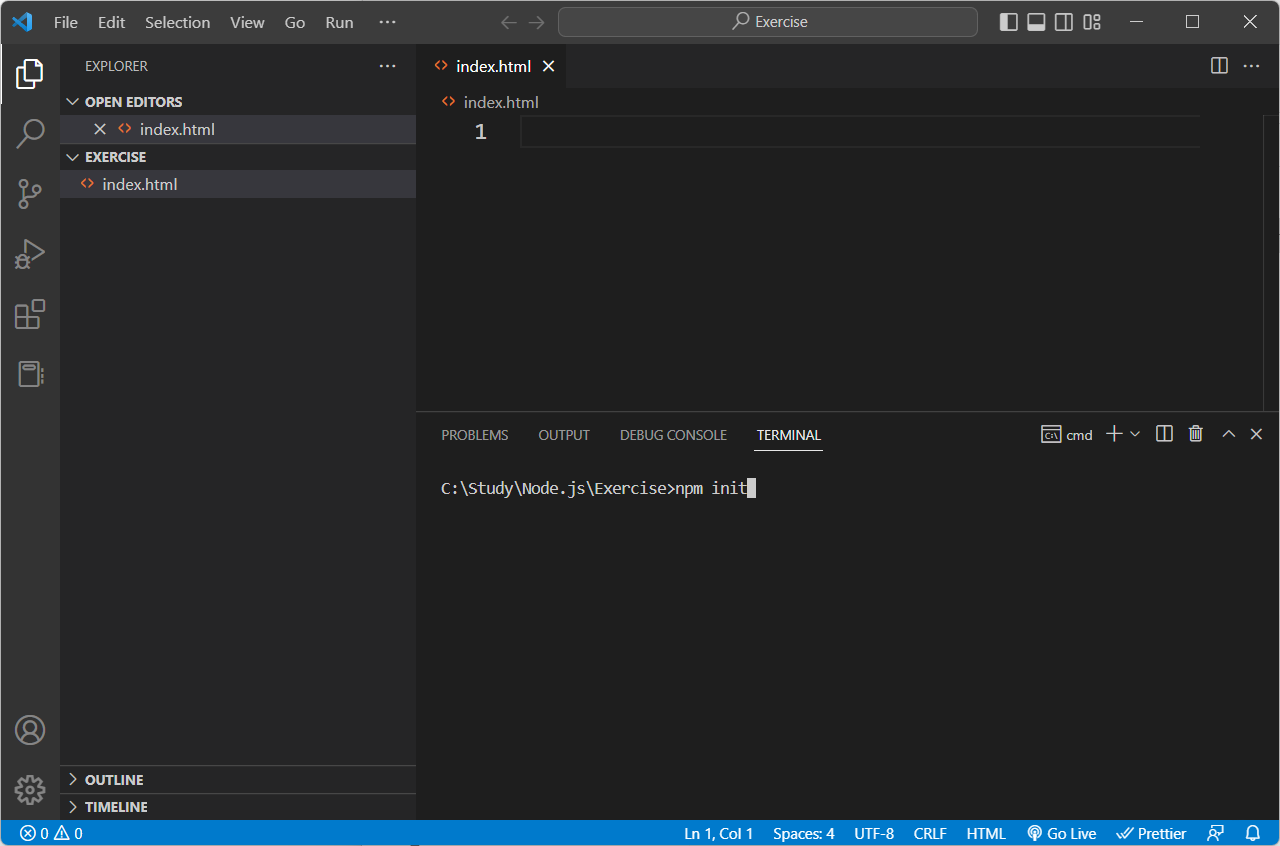Open the Go menu
The image size is (1280, 846).
pyautogui.click(x=295, y=22)
